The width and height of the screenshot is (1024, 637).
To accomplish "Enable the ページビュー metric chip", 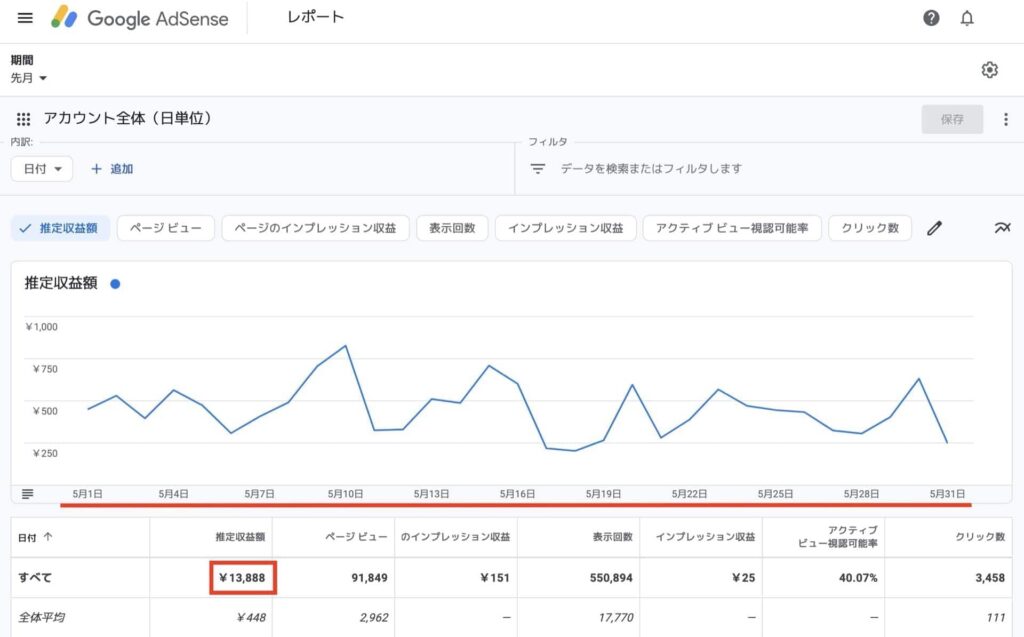I will pos(165,228).
